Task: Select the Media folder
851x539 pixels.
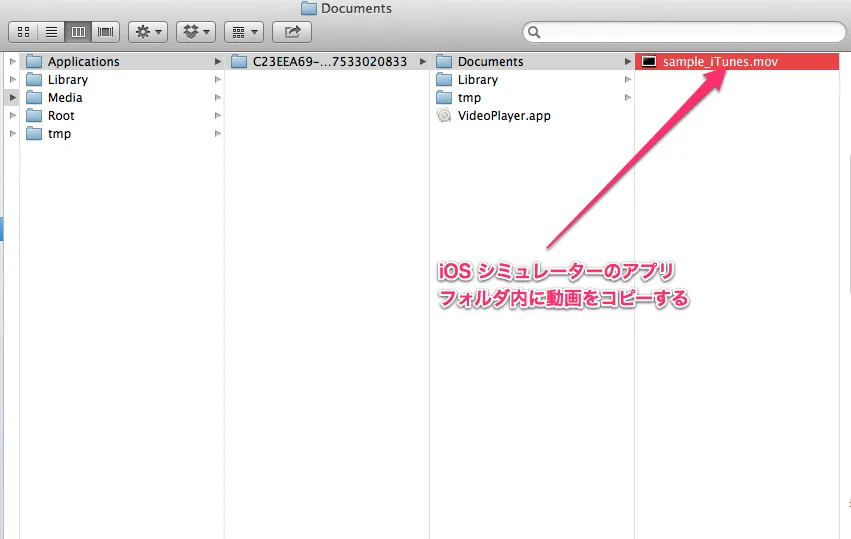Action: click(122, 98)
